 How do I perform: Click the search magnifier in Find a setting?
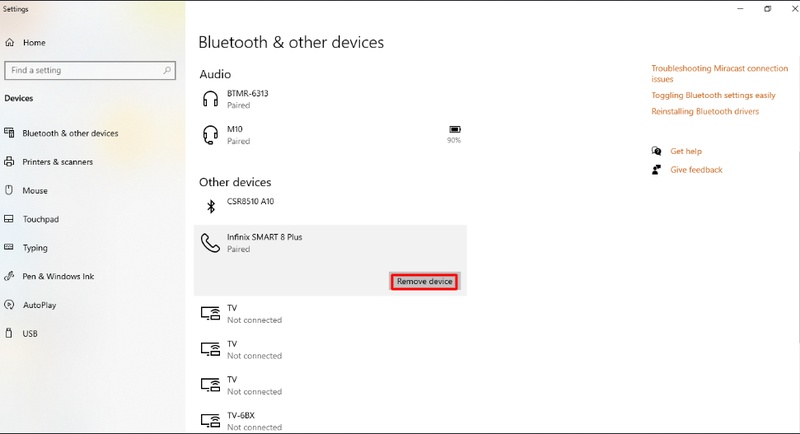(167, 70)
